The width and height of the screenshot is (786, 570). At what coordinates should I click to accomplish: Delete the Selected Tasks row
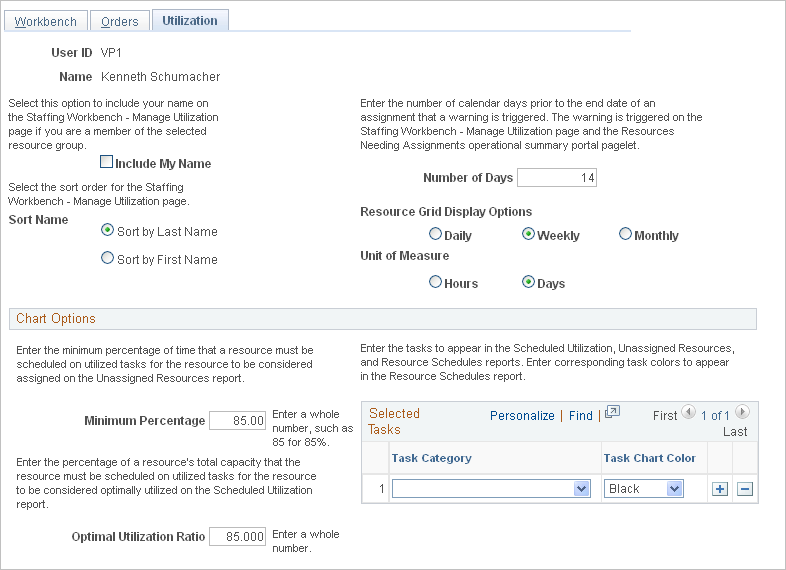[745, 489]
